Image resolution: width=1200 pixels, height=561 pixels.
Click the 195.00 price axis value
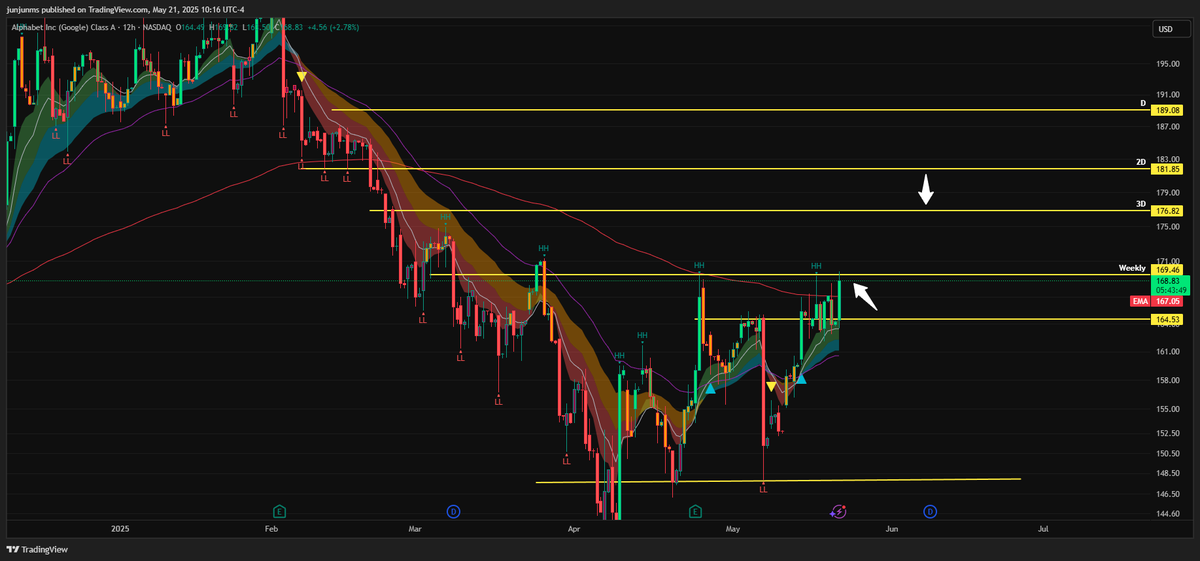1167,64
